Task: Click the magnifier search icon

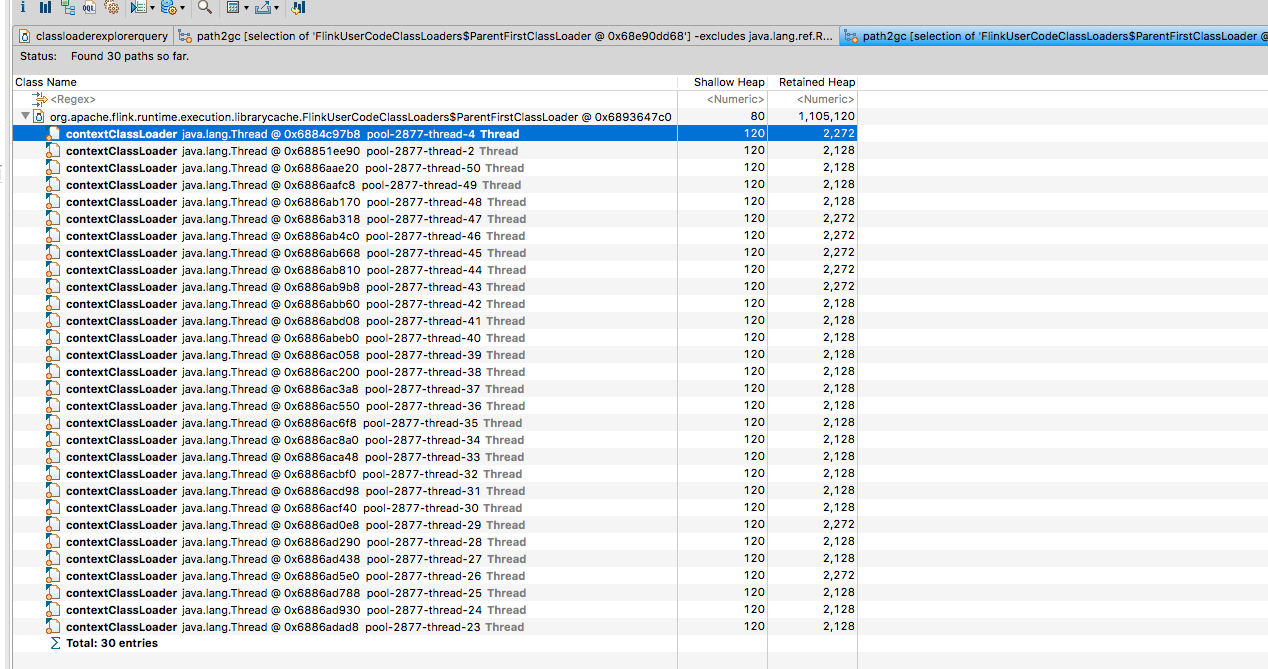Action: [204, 7]
